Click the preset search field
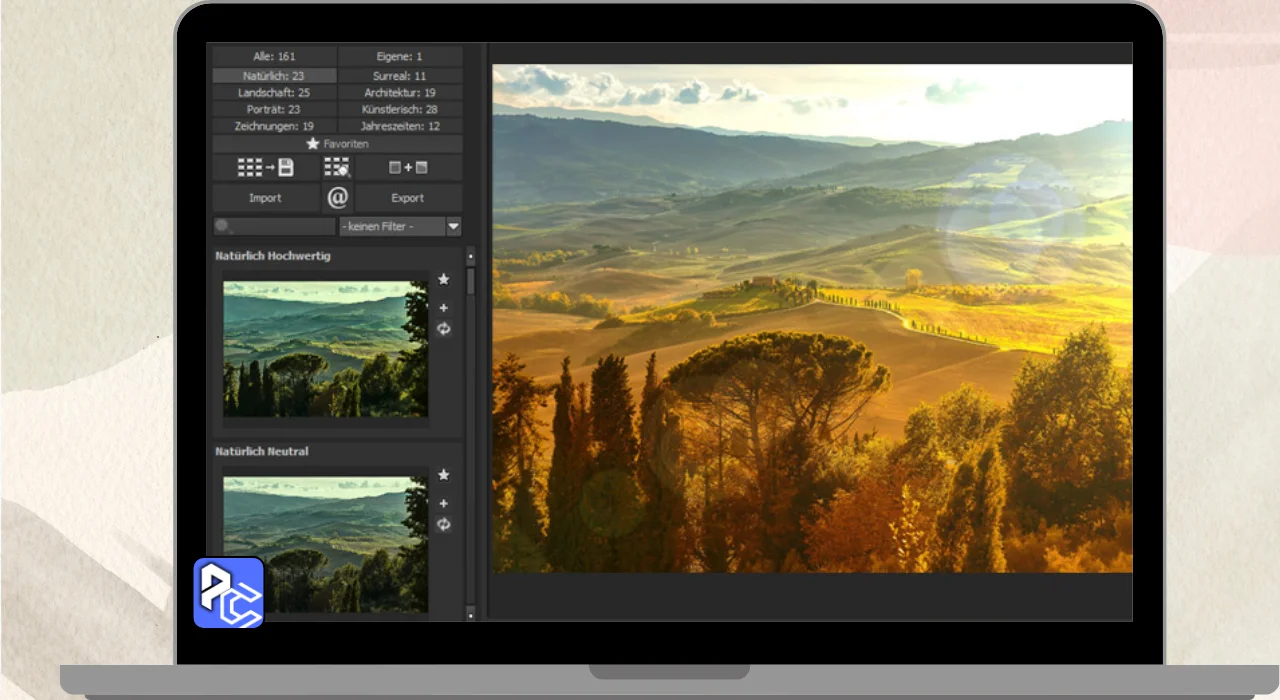This screenshot has height=700, width=1280. coord(274,227)
